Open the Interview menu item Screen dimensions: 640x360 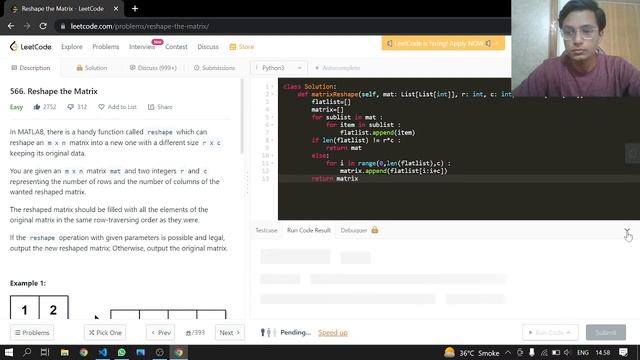click(142, 47)
